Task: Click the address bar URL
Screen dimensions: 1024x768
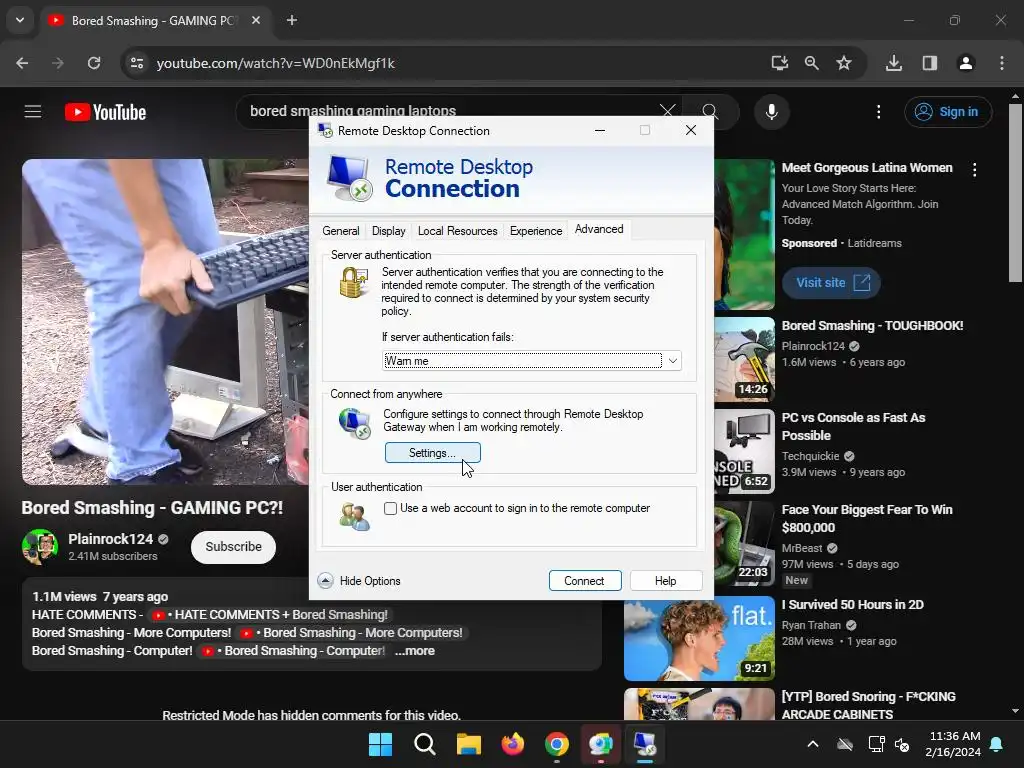Action: tap(276, 63)
